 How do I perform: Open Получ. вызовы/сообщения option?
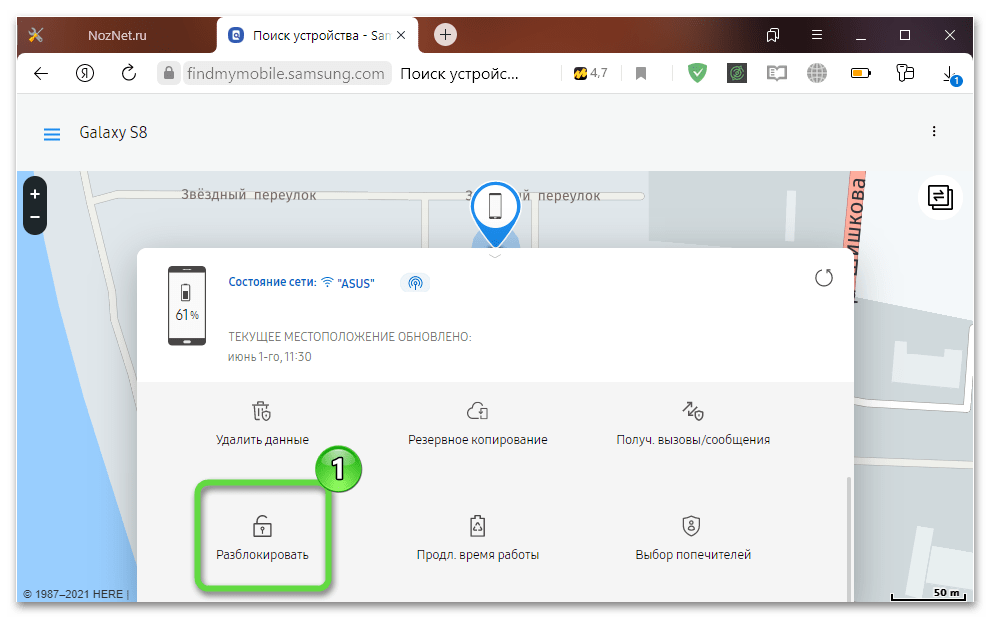pos(693,411)
